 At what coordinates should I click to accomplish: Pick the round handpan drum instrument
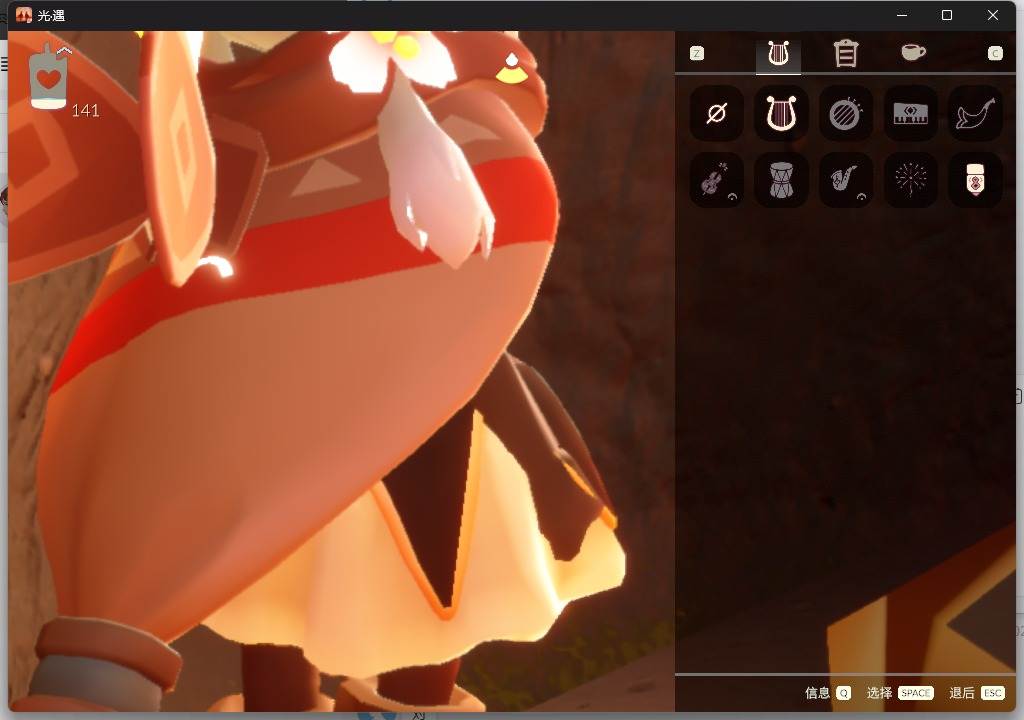[x=845, y=114]
